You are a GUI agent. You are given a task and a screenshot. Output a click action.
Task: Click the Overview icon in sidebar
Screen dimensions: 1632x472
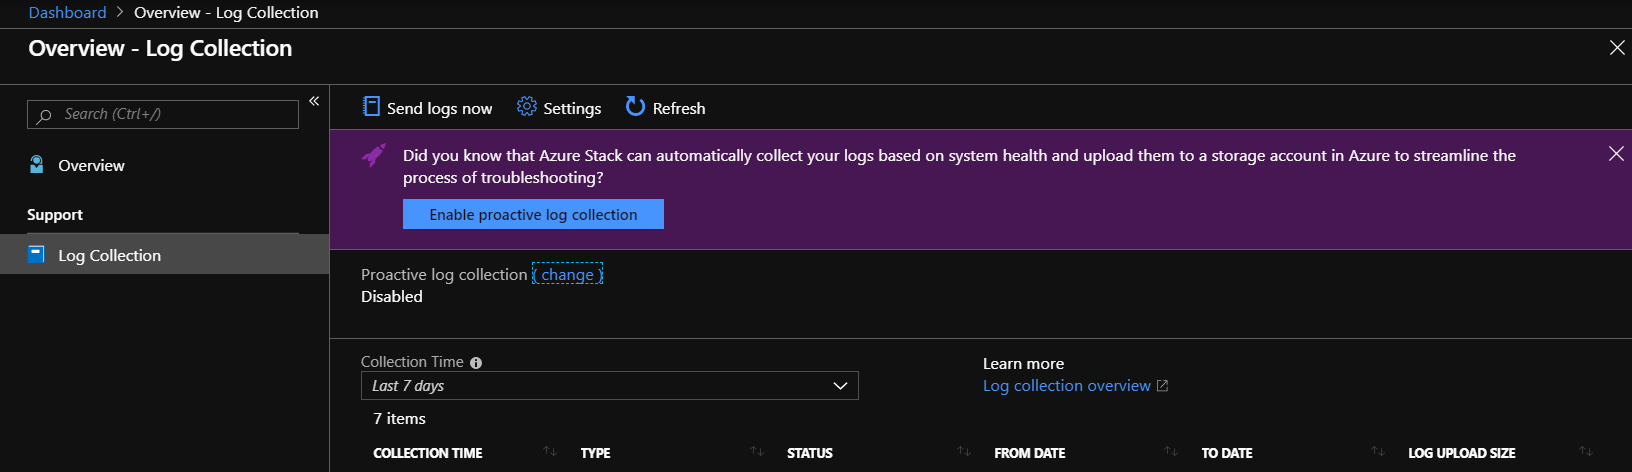coord(37,165)
